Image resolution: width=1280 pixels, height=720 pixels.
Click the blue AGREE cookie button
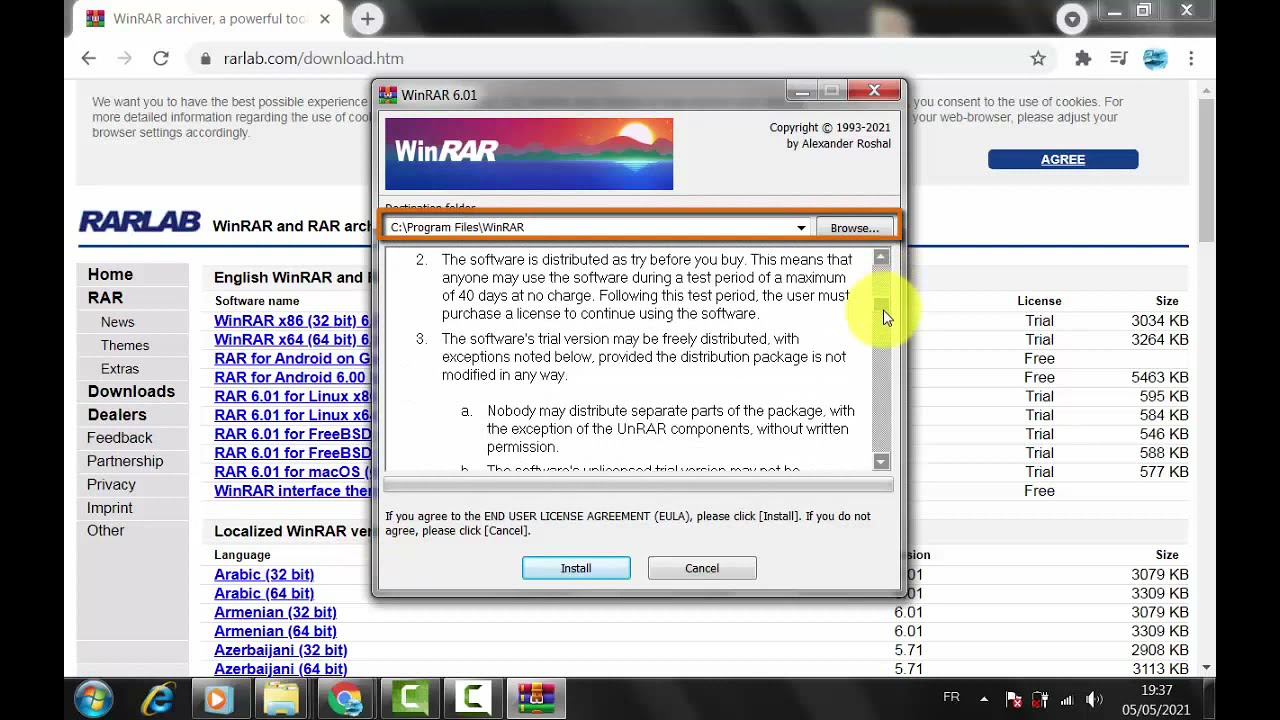[x=1063, y=159]
